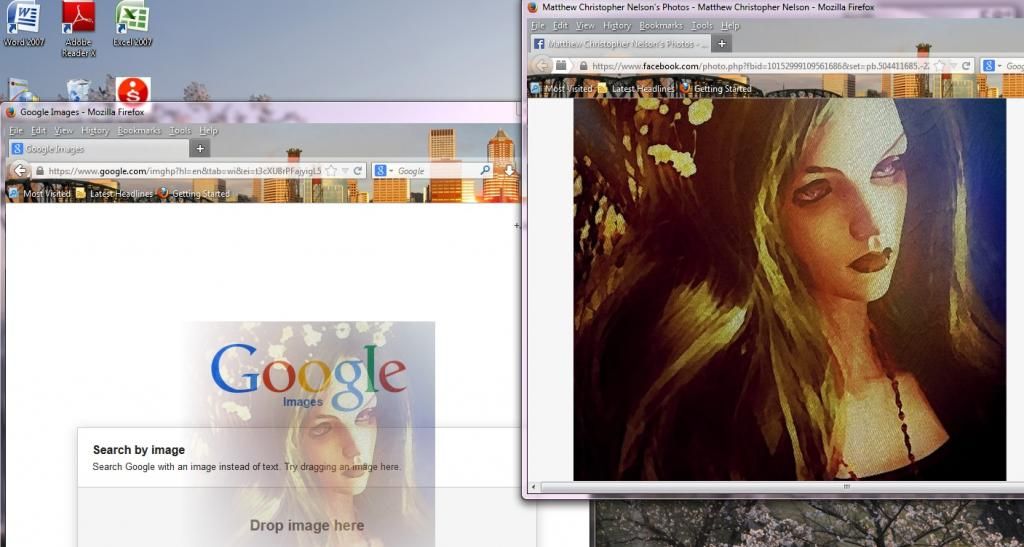Click Most Visited bookmark in the Google window
Screen dimensions: 1024x547
(x=39, y=193)
